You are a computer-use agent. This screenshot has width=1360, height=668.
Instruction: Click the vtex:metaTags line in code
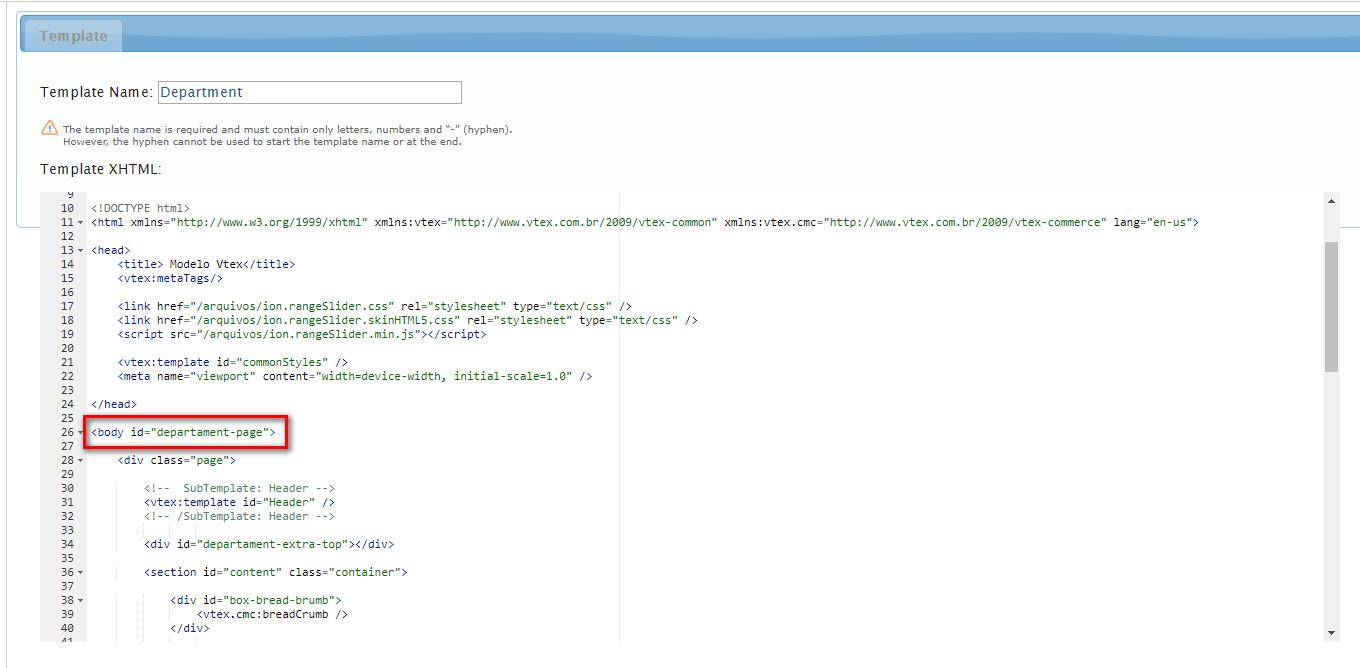[170, 278]
